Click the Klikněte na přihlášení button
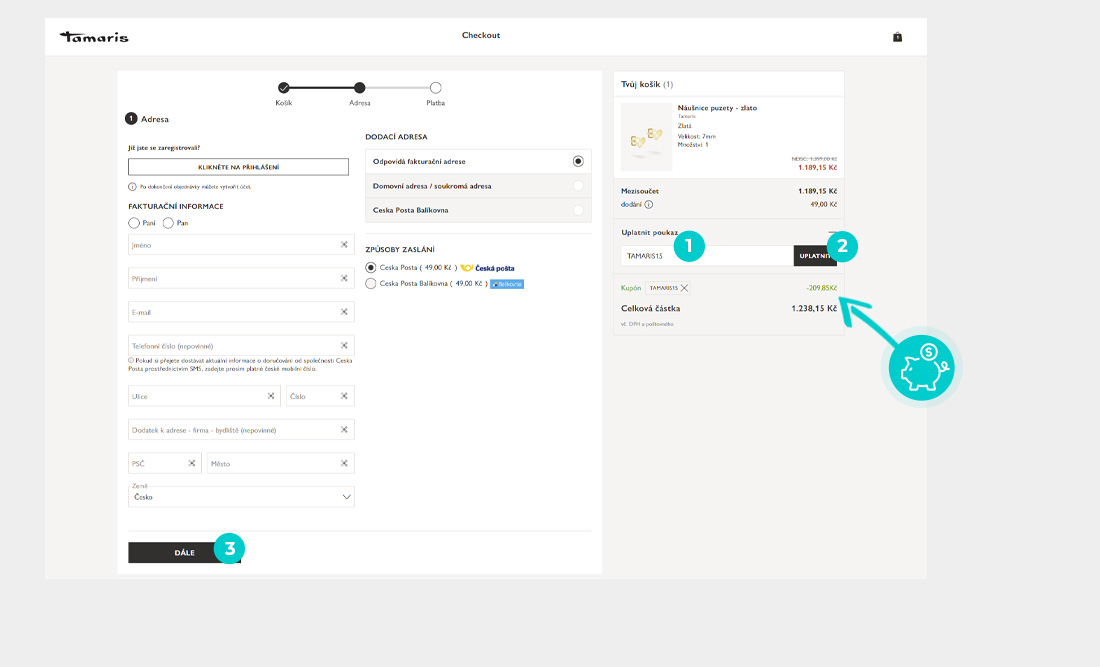 coord(238,167)
